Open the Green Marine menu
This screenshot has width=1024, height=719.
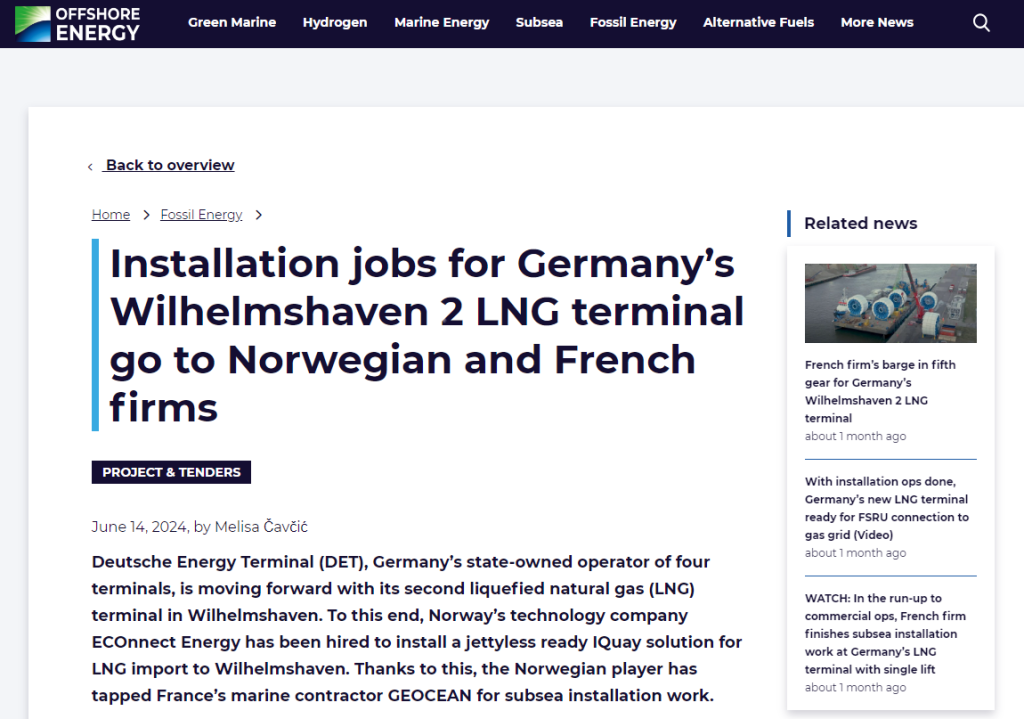(232, 22)
